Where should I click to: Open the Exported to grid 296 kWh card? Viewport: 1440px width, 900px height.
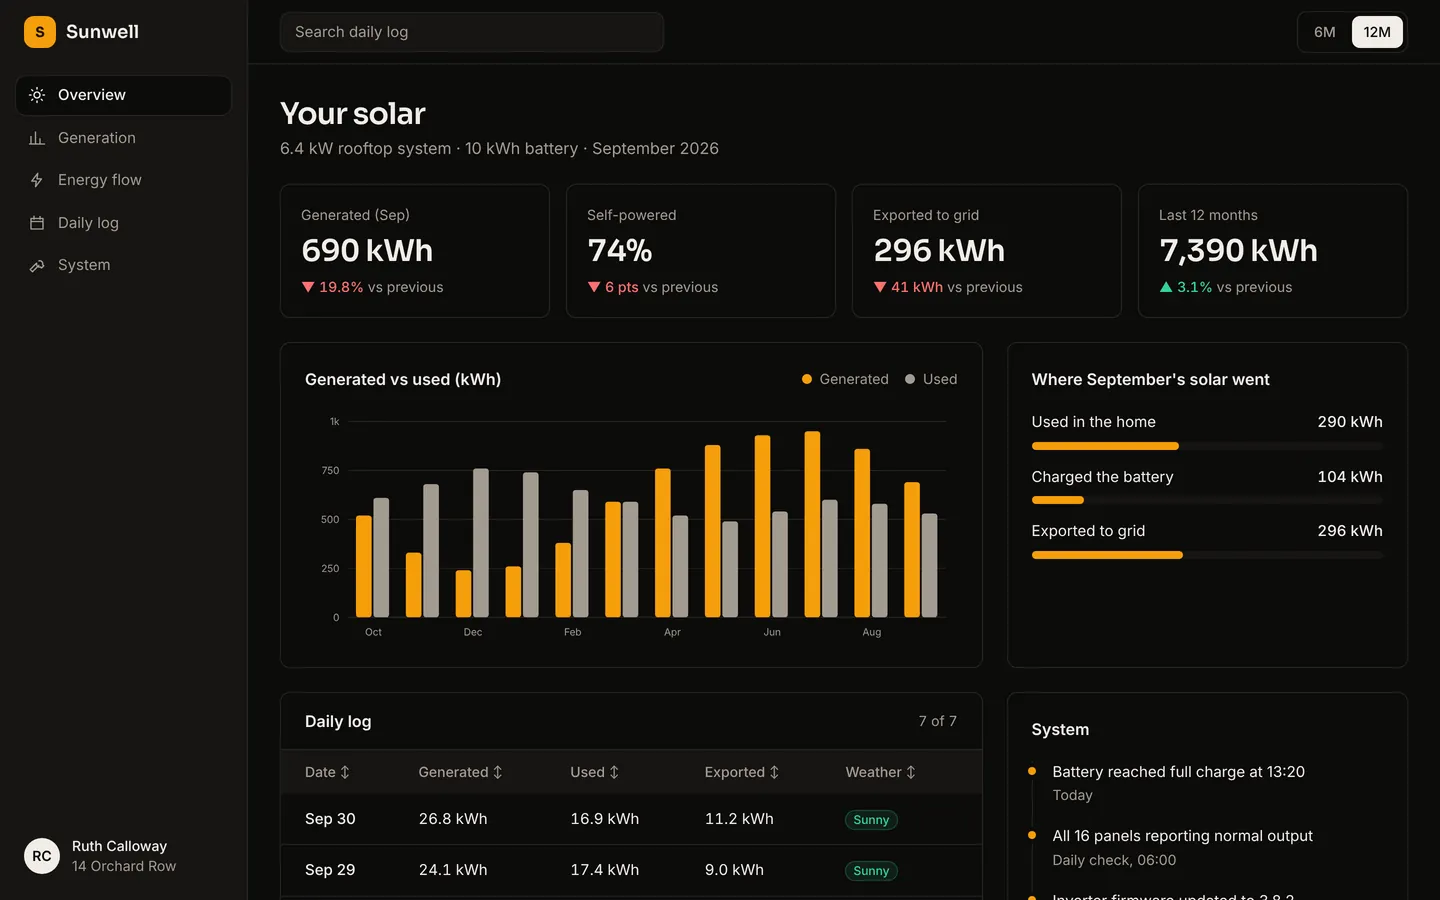tap(987, 251)
